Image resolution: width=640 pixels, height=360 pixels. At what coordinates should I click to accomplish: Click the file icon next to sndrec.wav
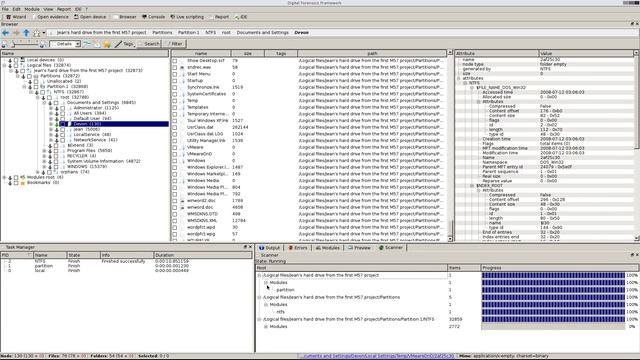tap(182, 67)
